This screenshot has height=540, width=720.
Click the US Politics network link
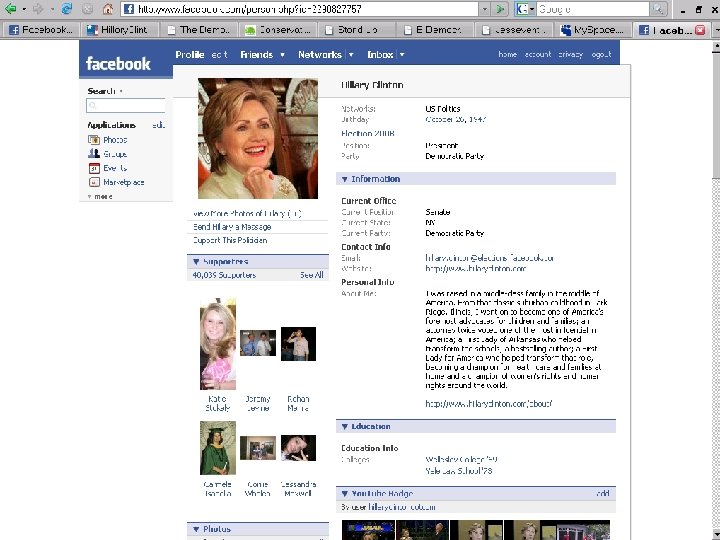[x=443, y=109]
